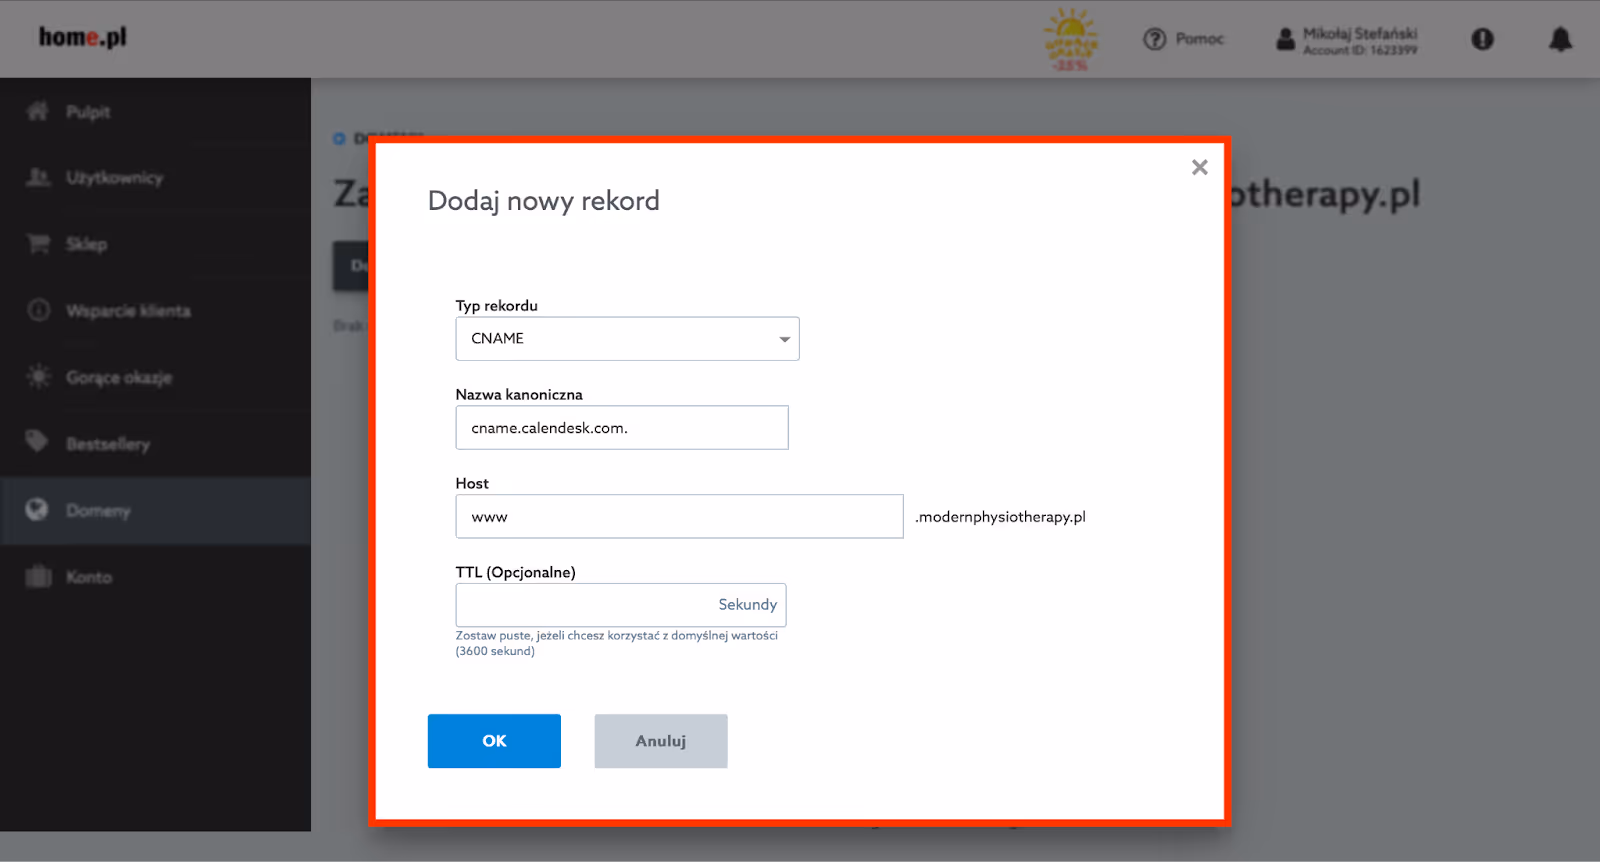Click the Wsparcie klienta info icon

(38, 310)
